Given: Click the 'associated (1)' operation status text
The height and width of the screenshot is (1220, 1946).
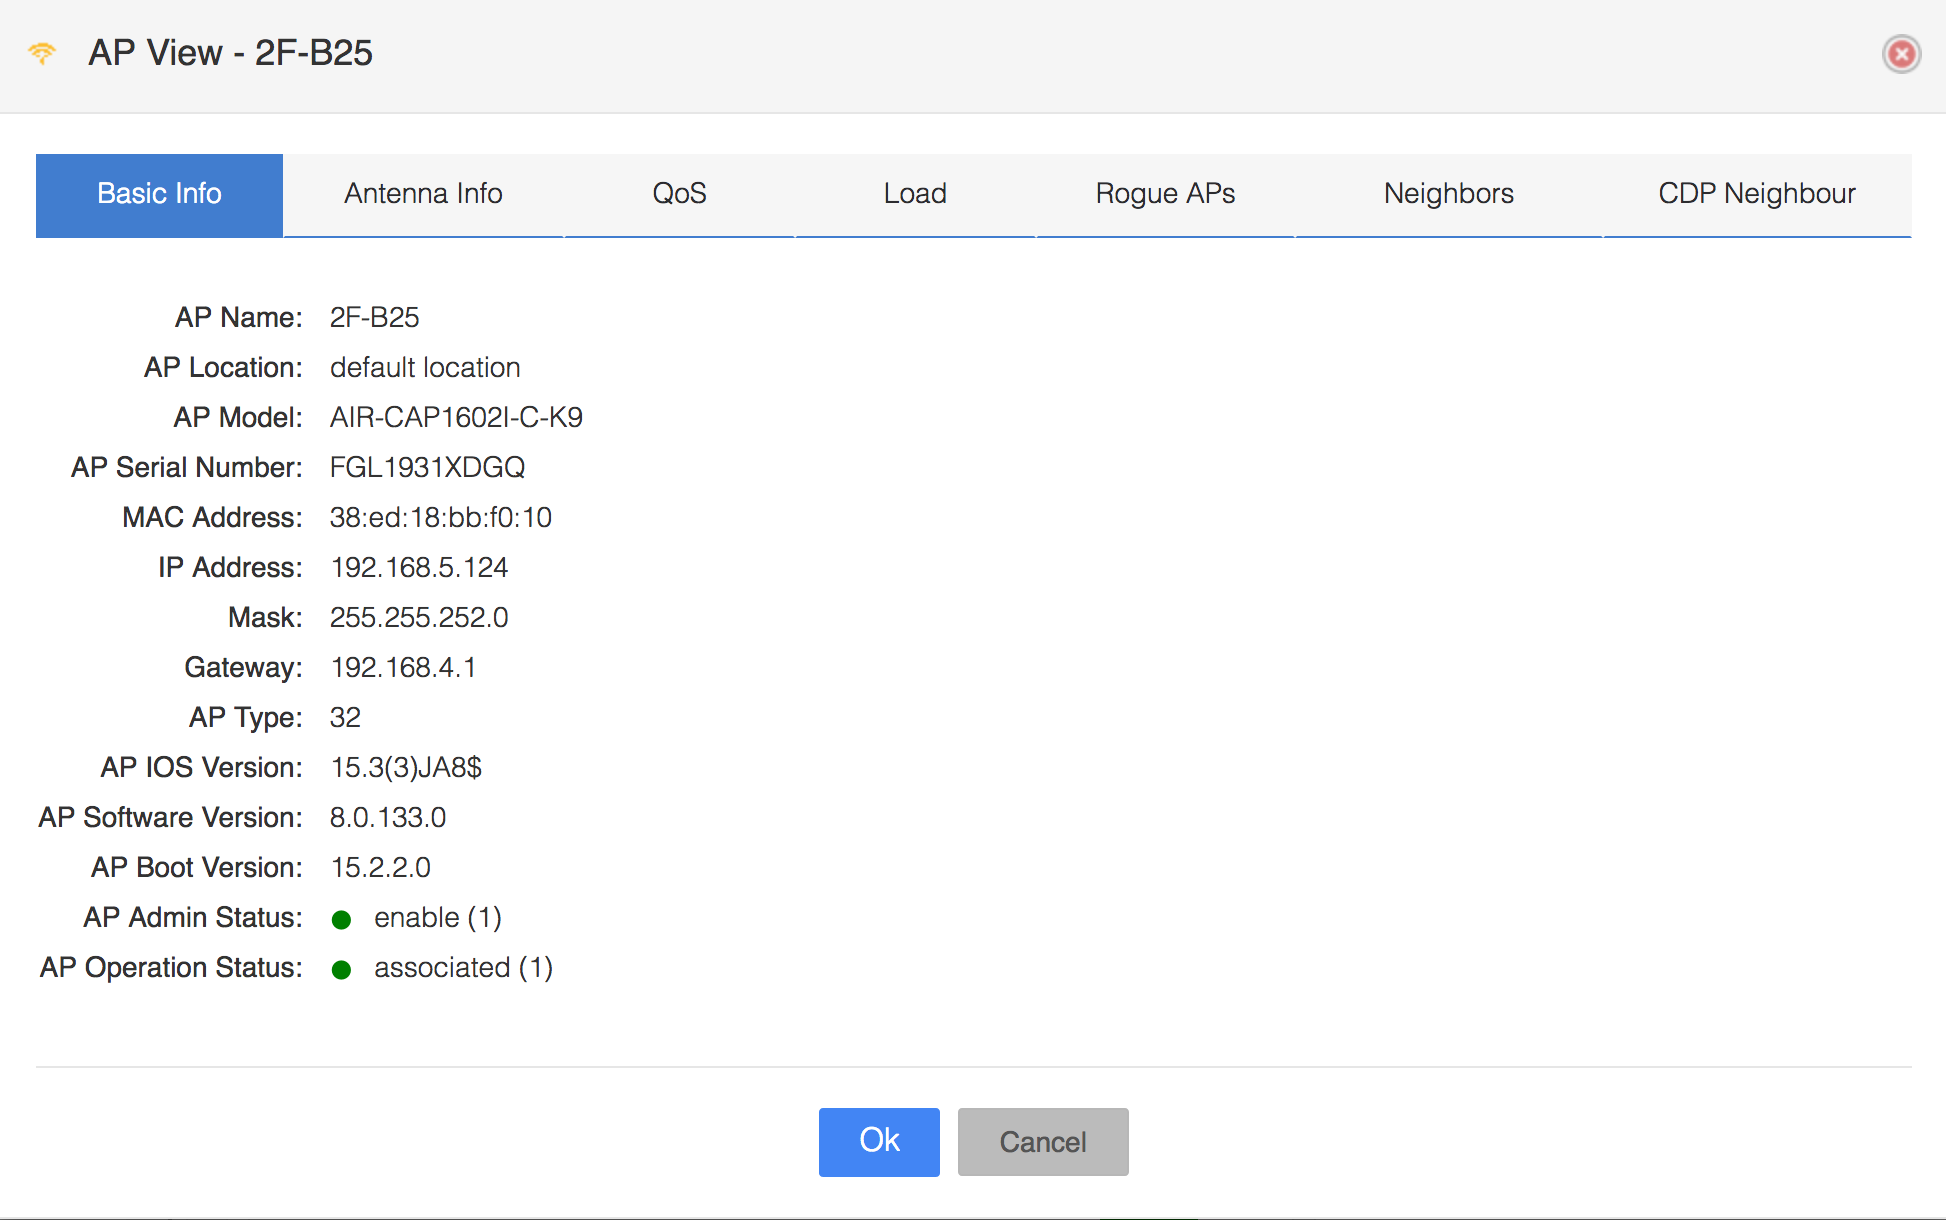Looking at the screenshot, I should 463,968.
